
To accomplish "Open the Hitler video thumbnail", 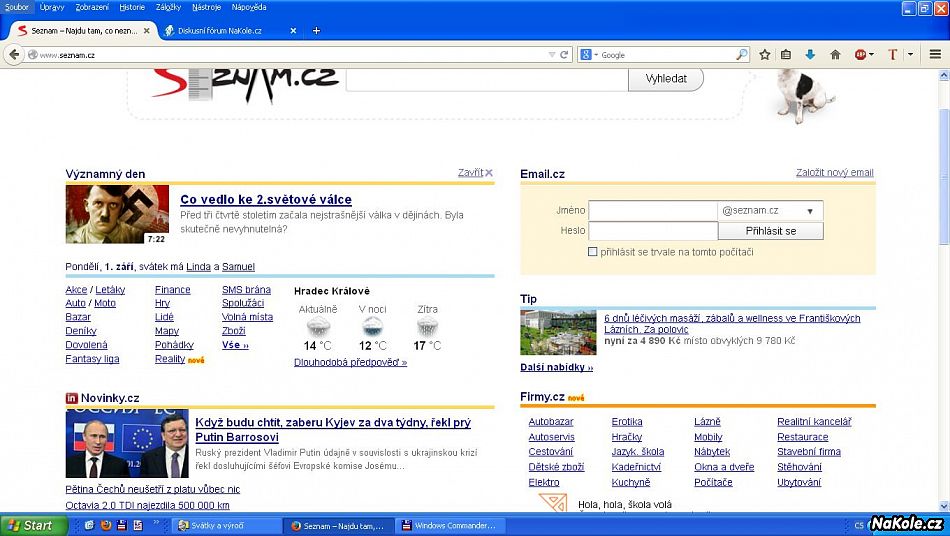I will pyautogui.click(x=117, y=214).
